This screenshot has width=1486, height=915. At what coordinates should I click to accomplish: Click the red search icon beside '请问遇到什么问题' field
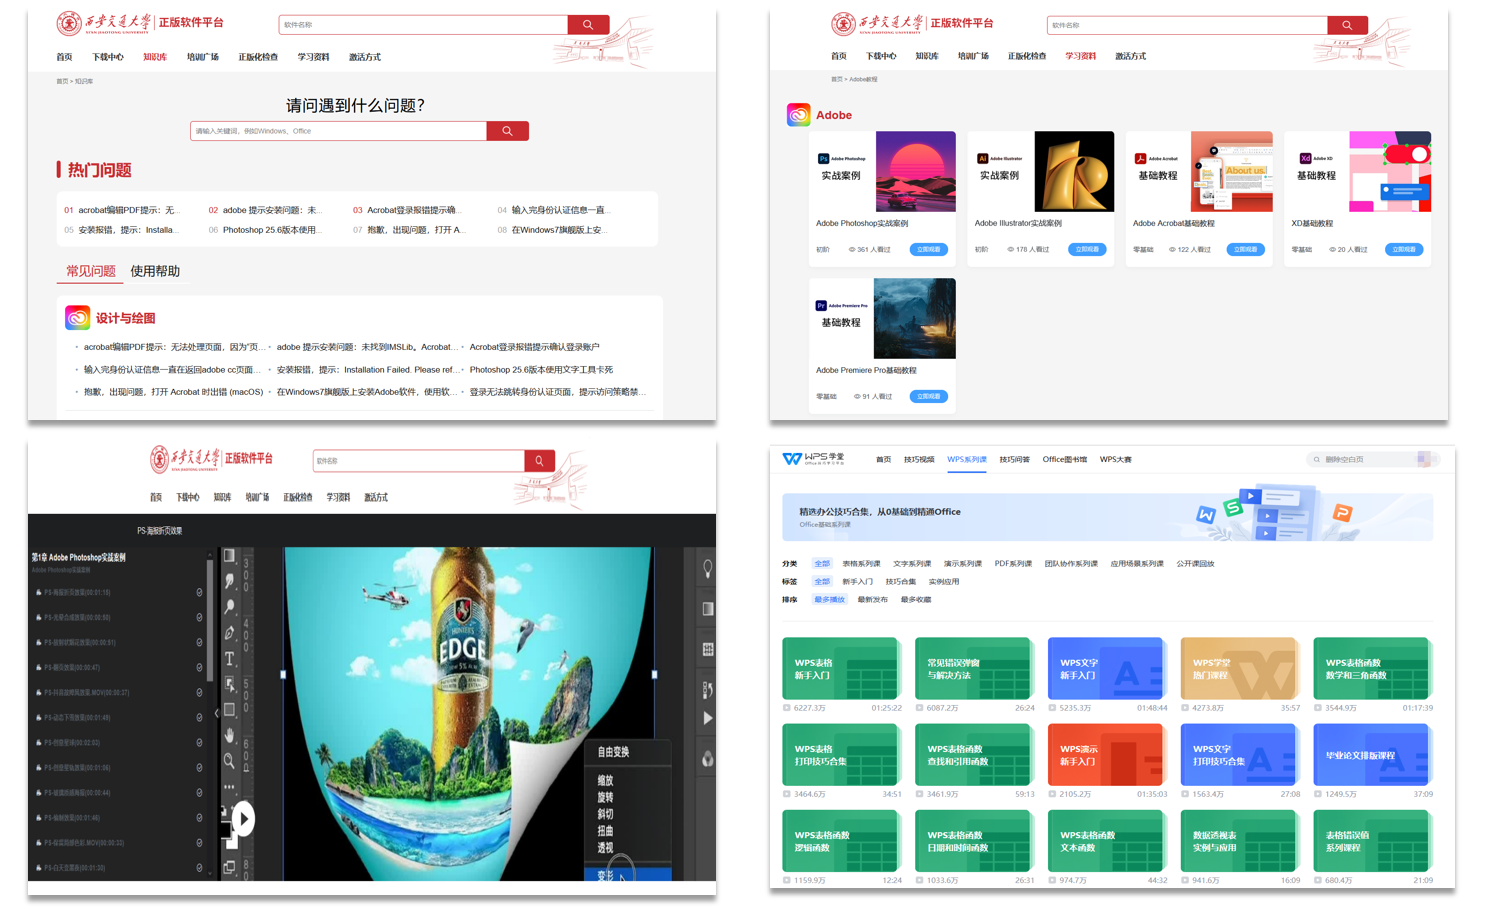507,131
